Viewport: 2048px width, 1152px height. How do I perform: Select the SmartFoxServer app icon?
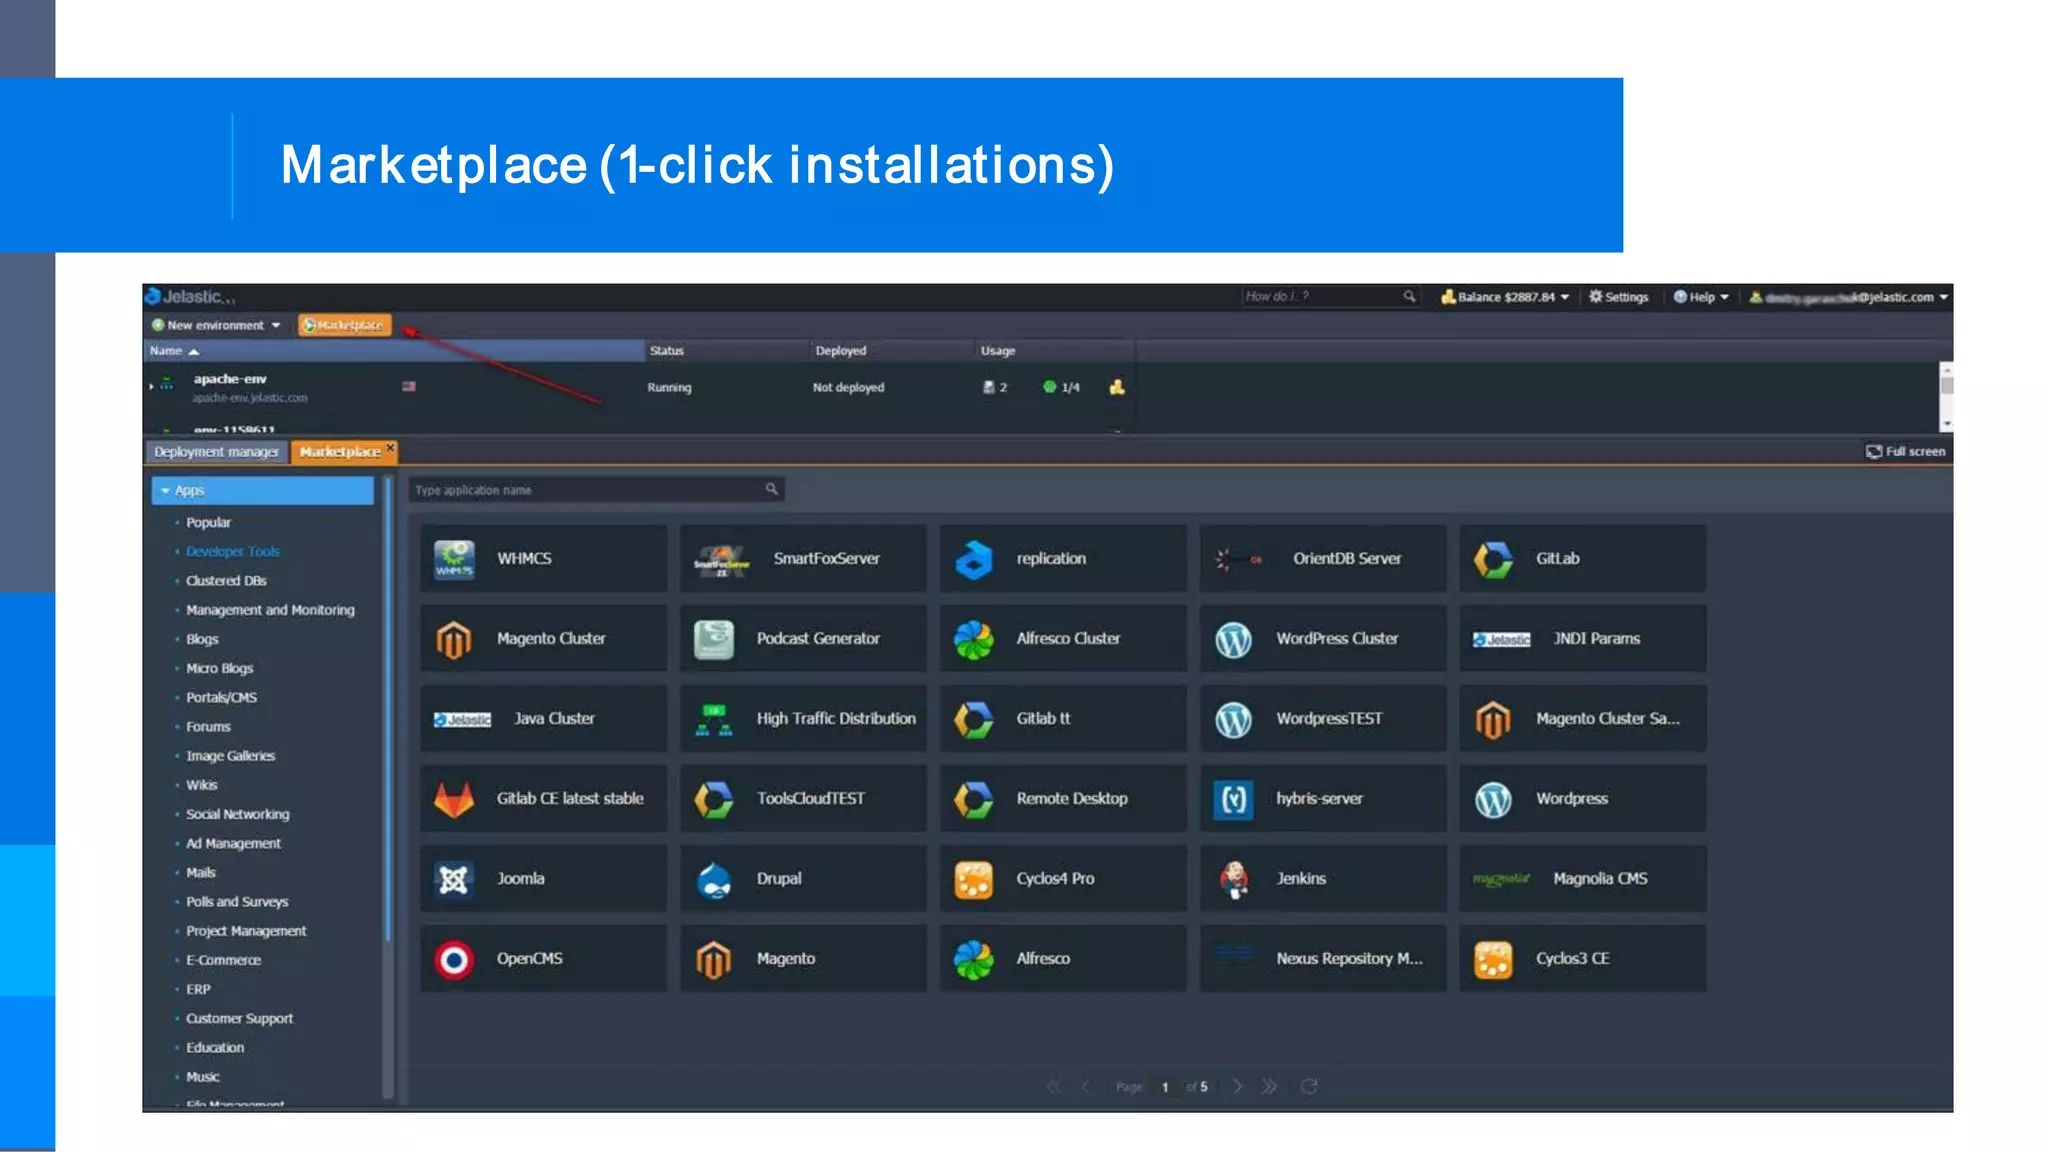pyautogui.click(x=722, y=560)
